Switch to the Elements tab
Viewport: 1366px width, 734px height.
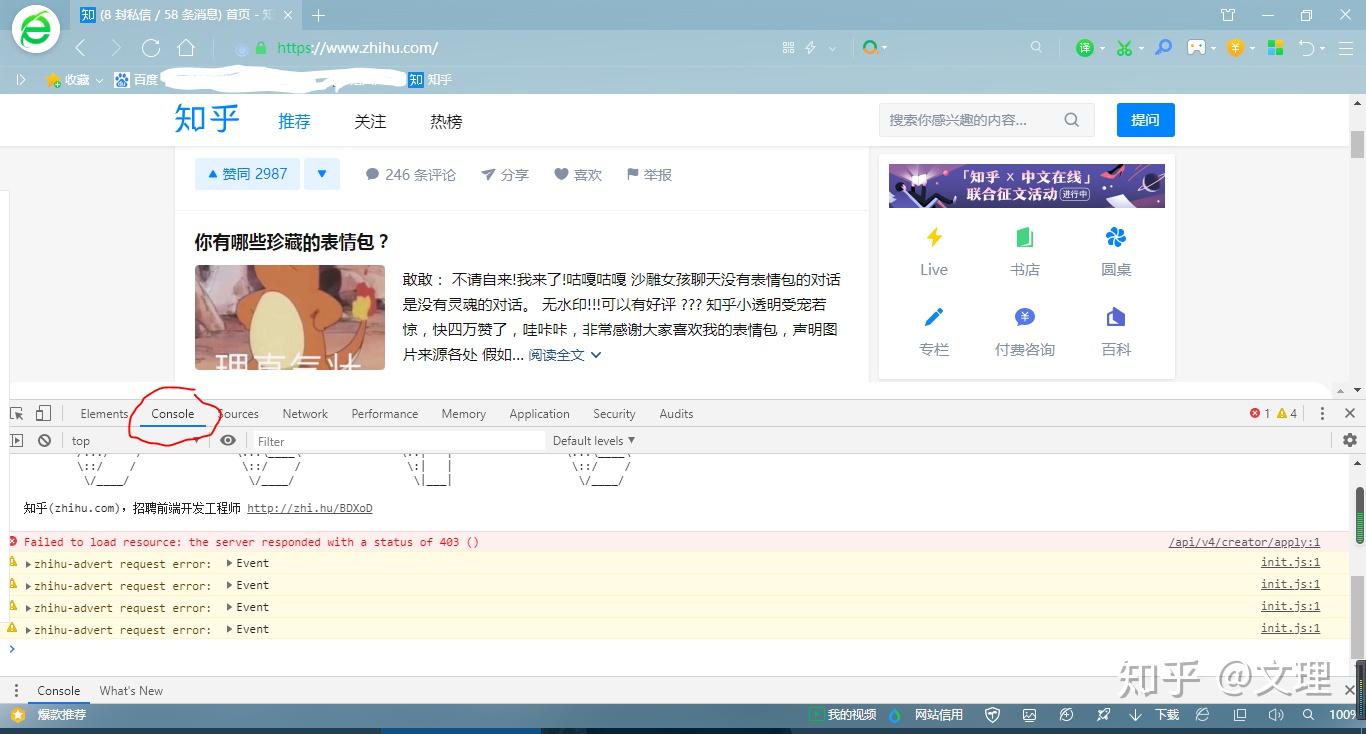(104, 413)
